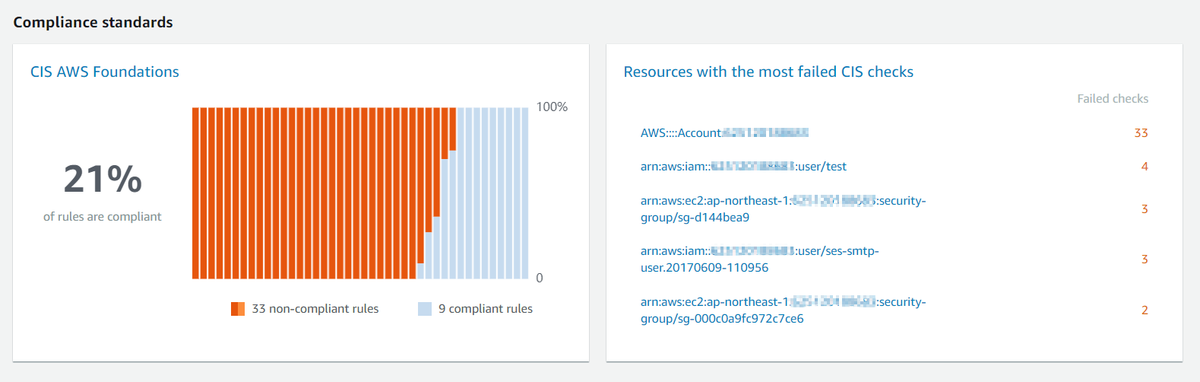Viewport: 1200px width, 382px height.
Task: Open Resources with the most failed CIS checks
Action: (768, 72)
